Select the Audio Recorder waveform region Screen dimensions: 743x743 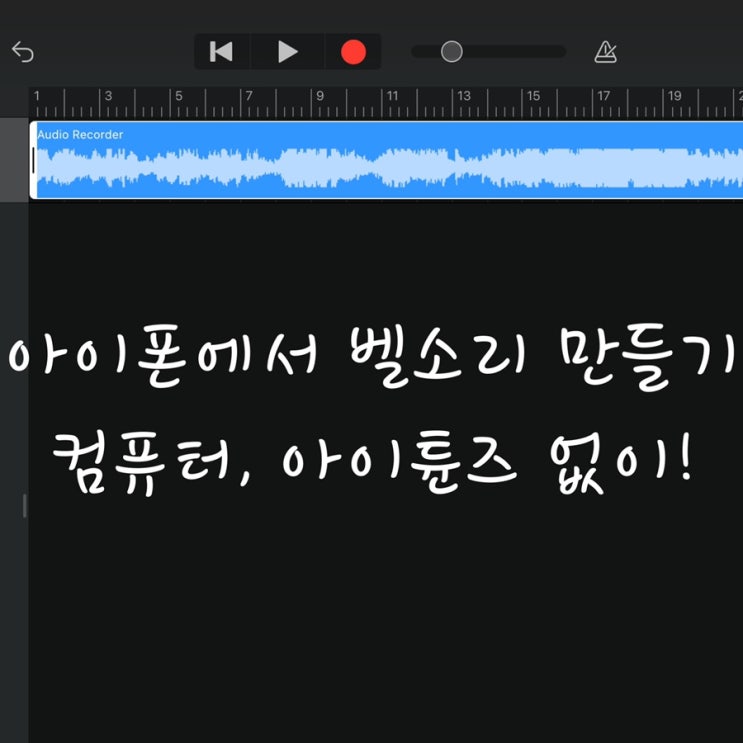coord(386,160)
